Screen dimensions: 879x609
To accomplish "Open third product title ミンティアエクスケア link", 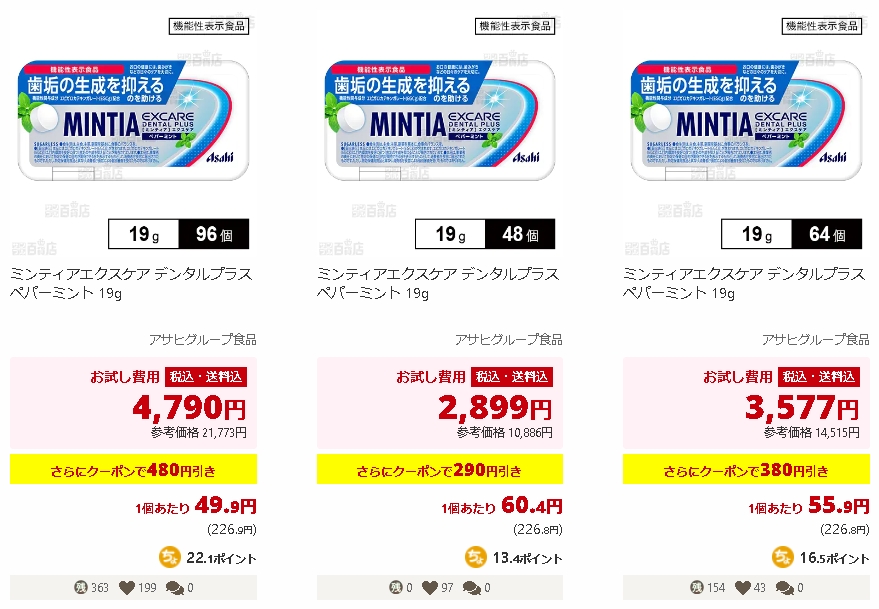I will pyautogui.click(x=744, y=283).
